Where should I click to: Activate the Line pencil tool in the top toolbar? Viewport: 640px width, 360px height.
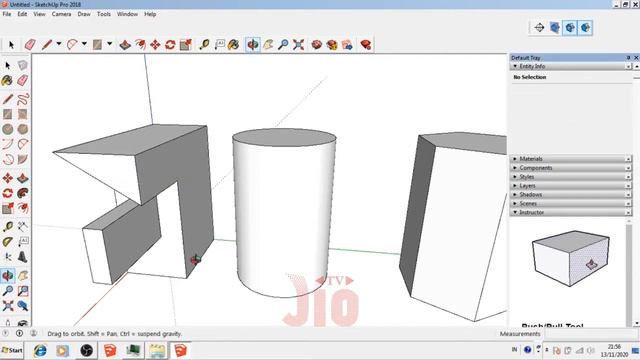tap(47, 44)
